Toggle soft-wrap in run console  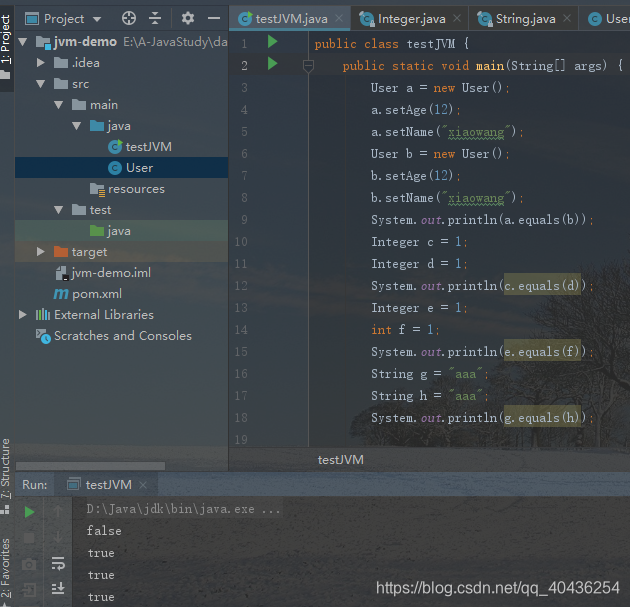(x=58, y=564)
